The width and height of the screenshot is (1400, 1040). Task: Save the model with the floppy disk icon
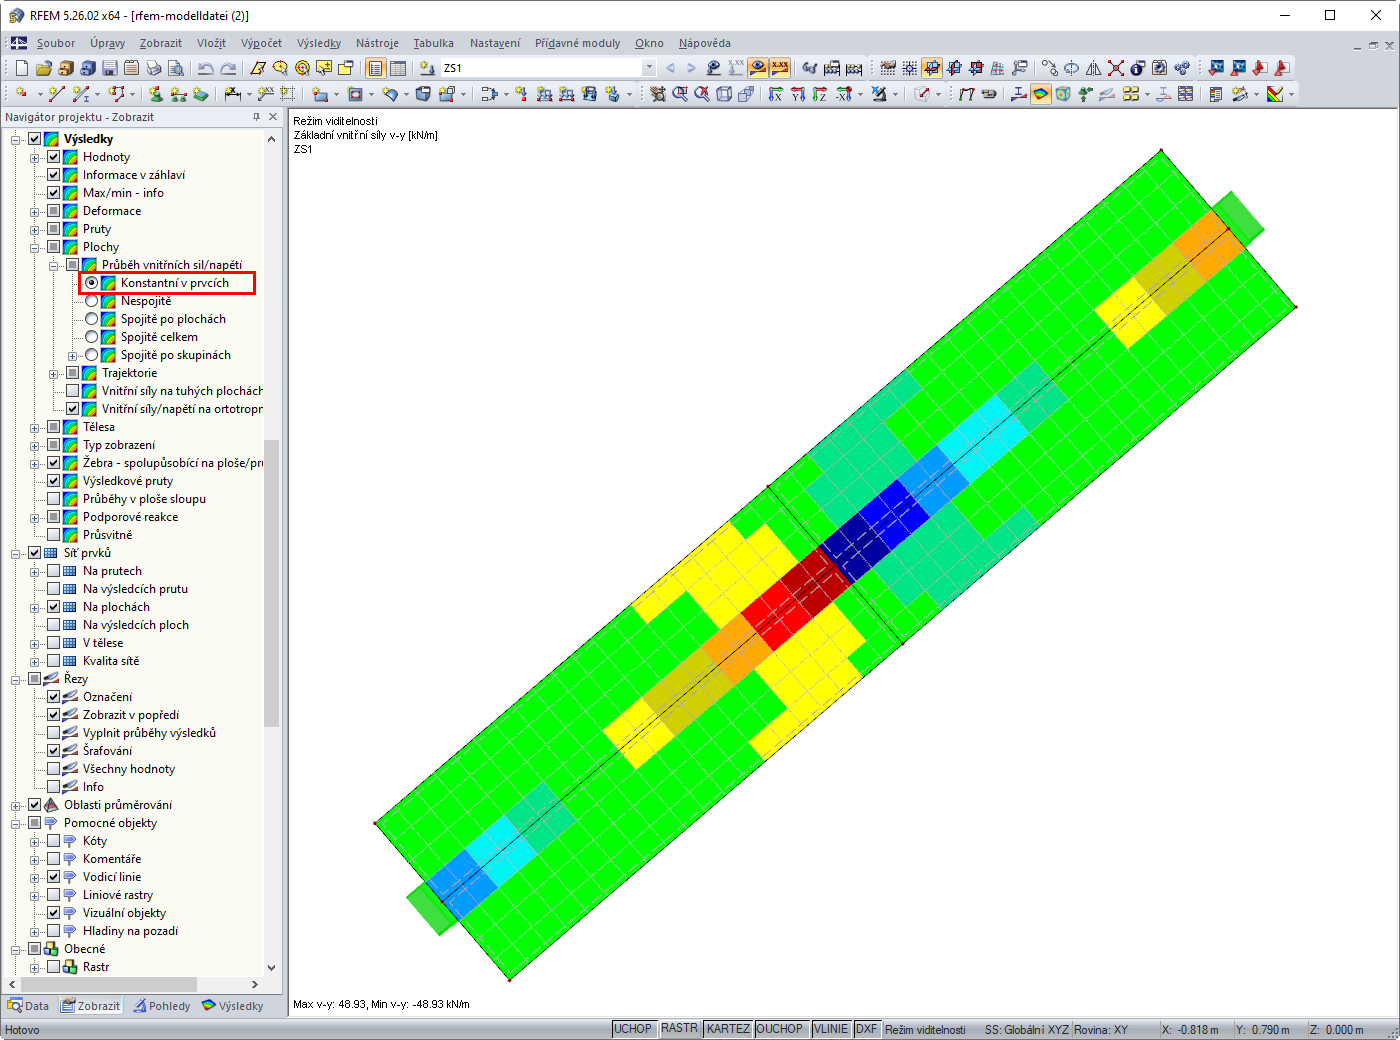110,68
